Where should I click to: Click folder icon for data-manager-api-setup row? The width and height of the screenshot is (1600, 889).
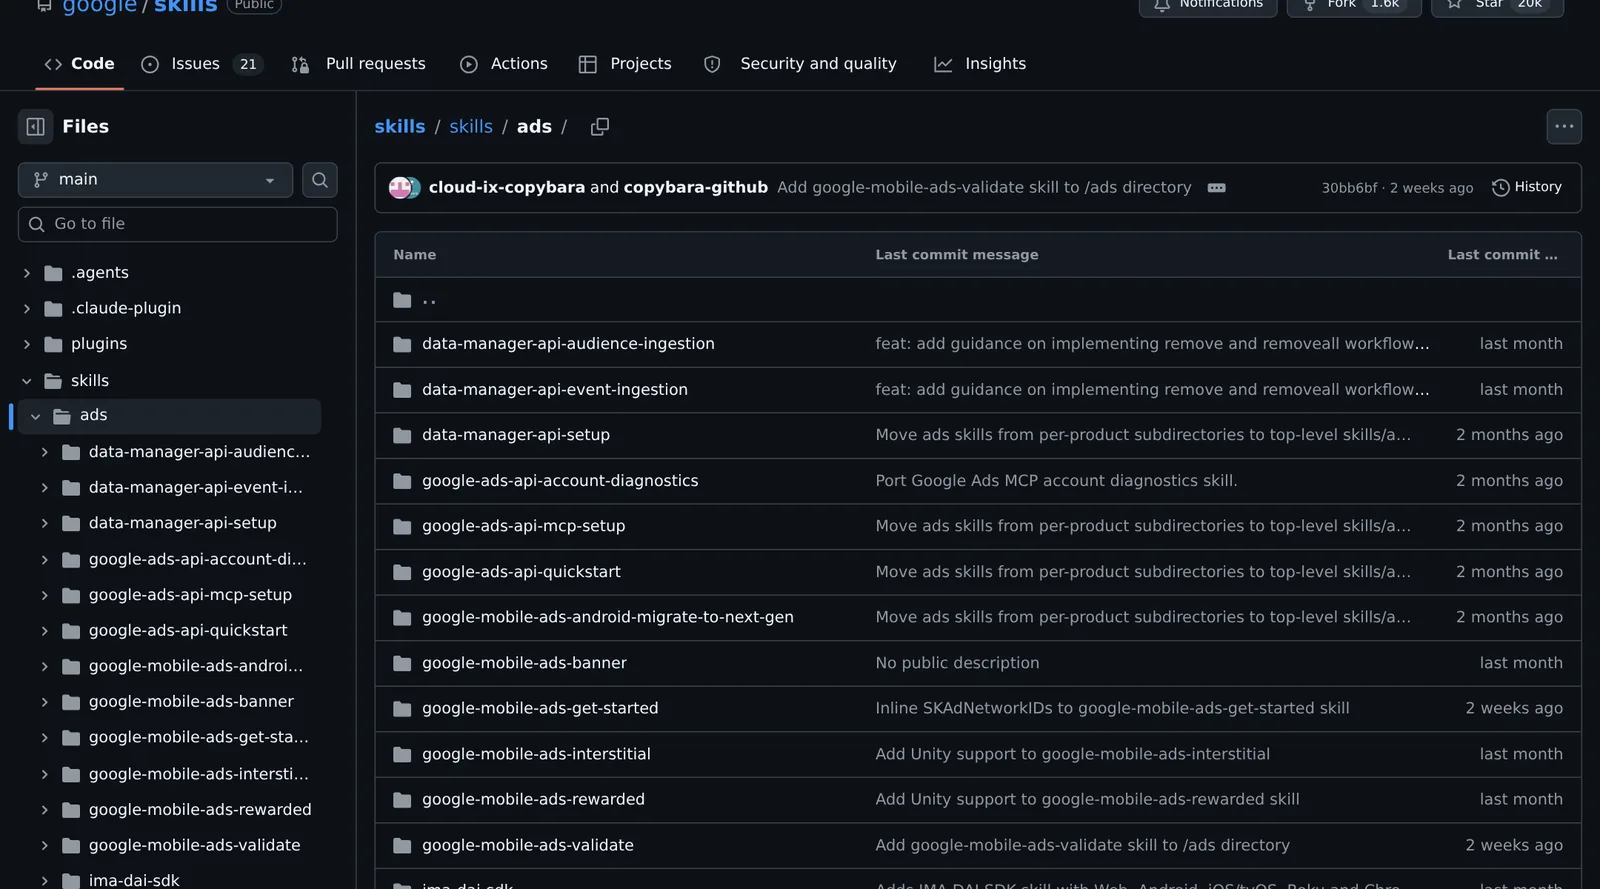tap(402, 435)
